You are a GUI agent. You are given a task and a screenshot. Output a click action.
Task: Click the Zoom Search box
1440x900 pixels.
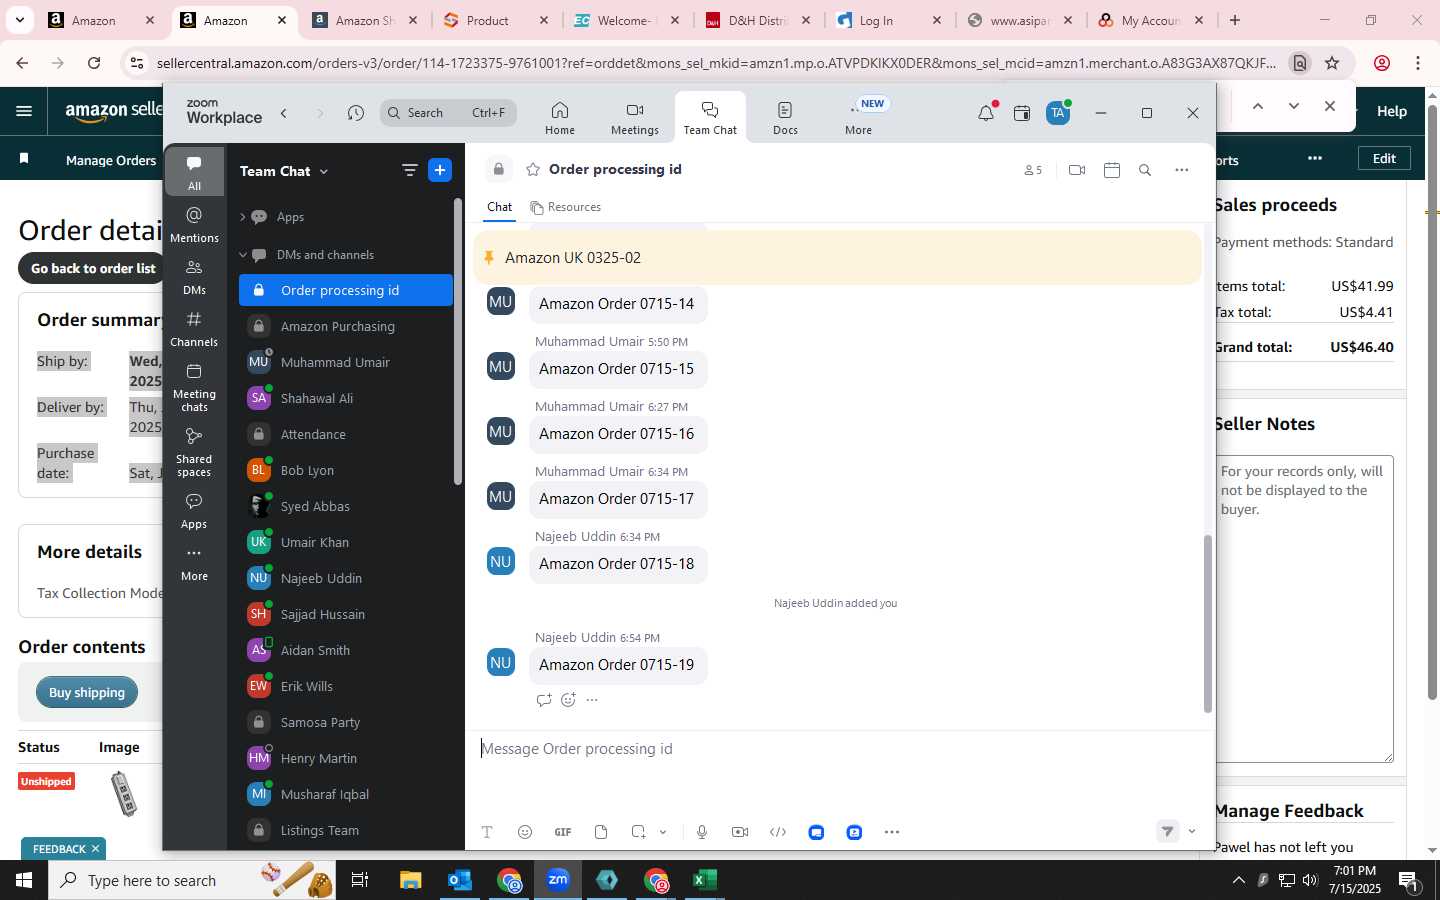click(448, 113)
